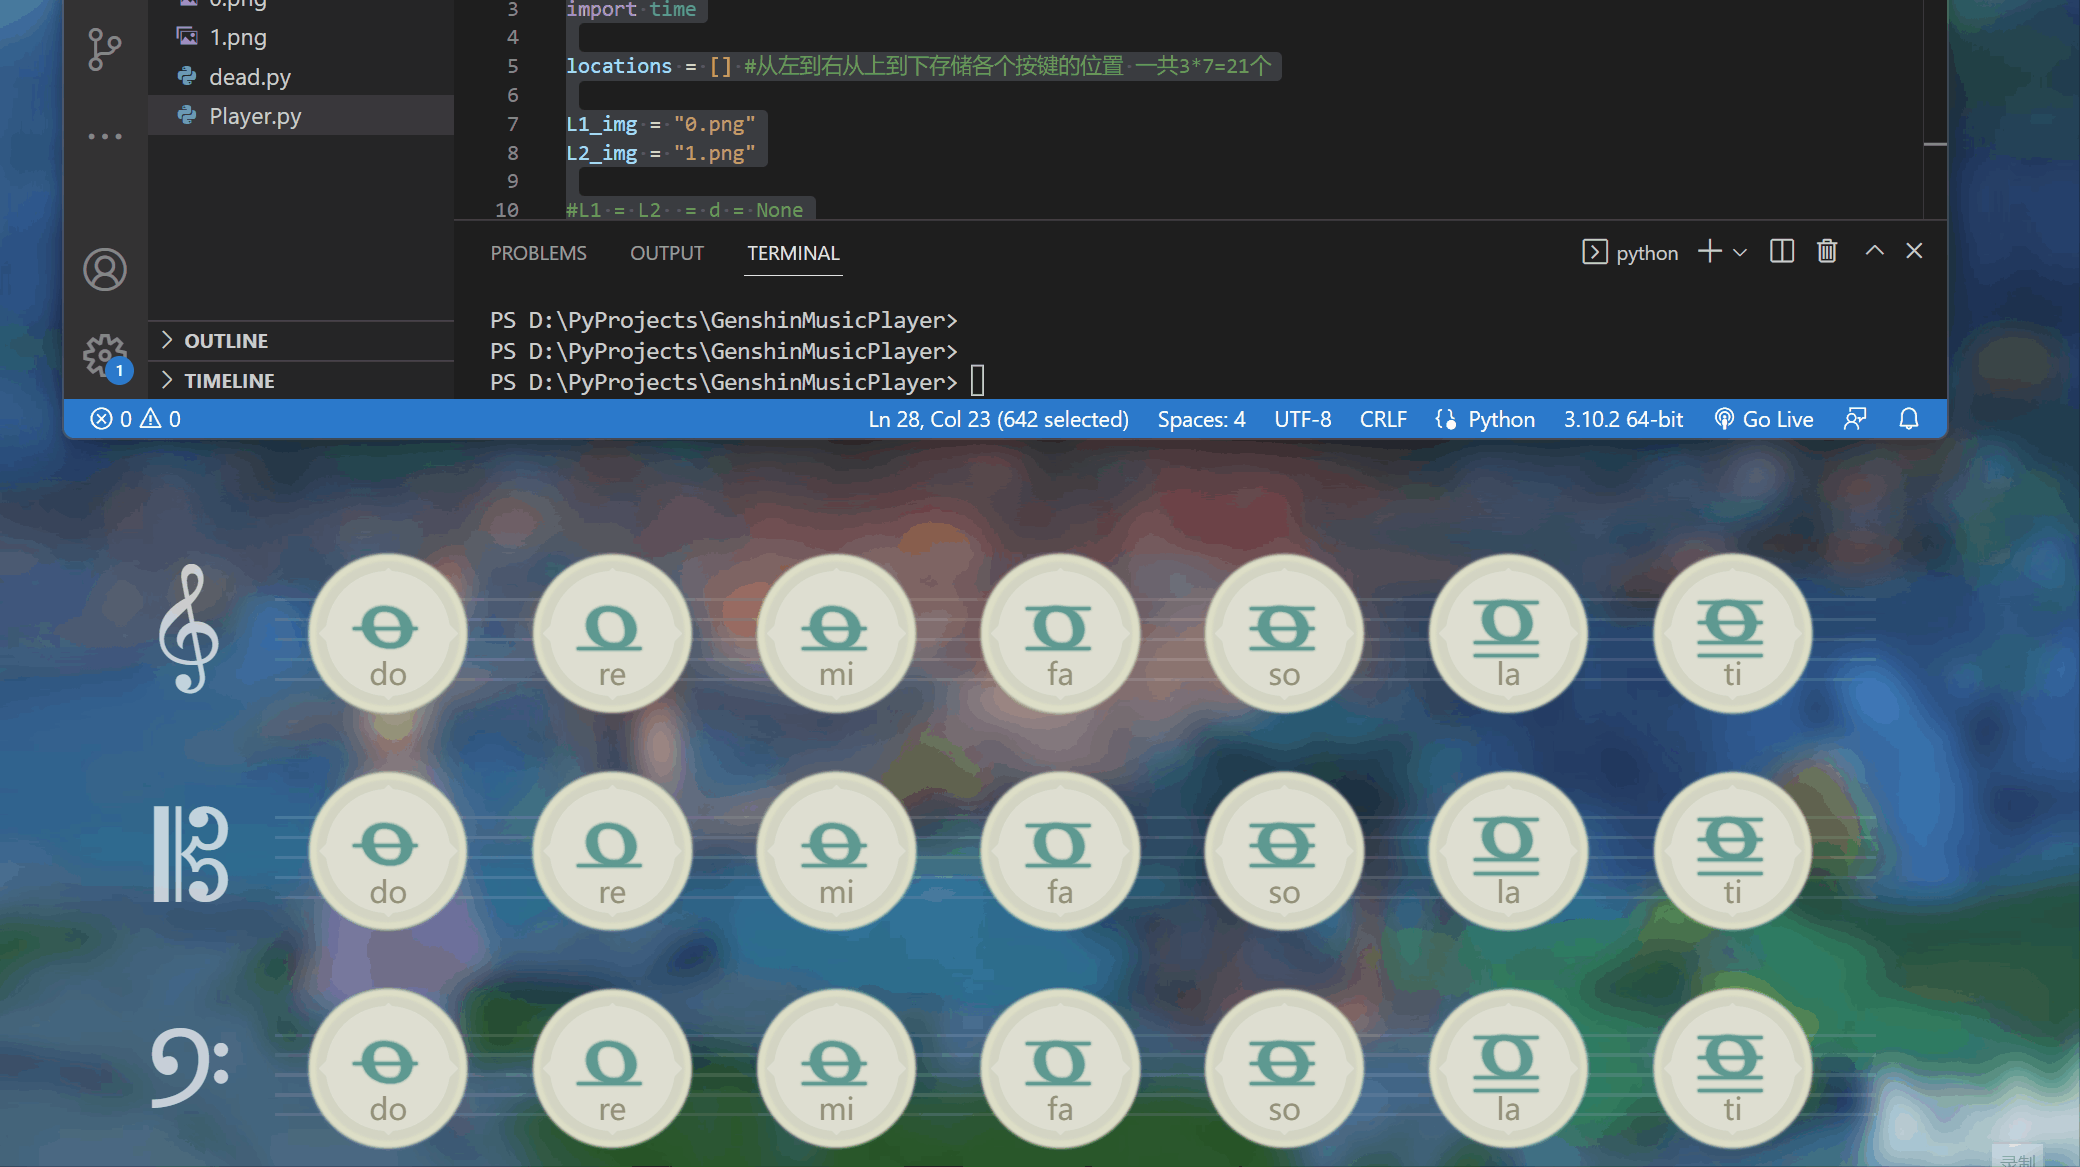Maximize panel size with chevron up
The height and width of the screenshot is (1167, 2080).
[x=1874, y=251]
